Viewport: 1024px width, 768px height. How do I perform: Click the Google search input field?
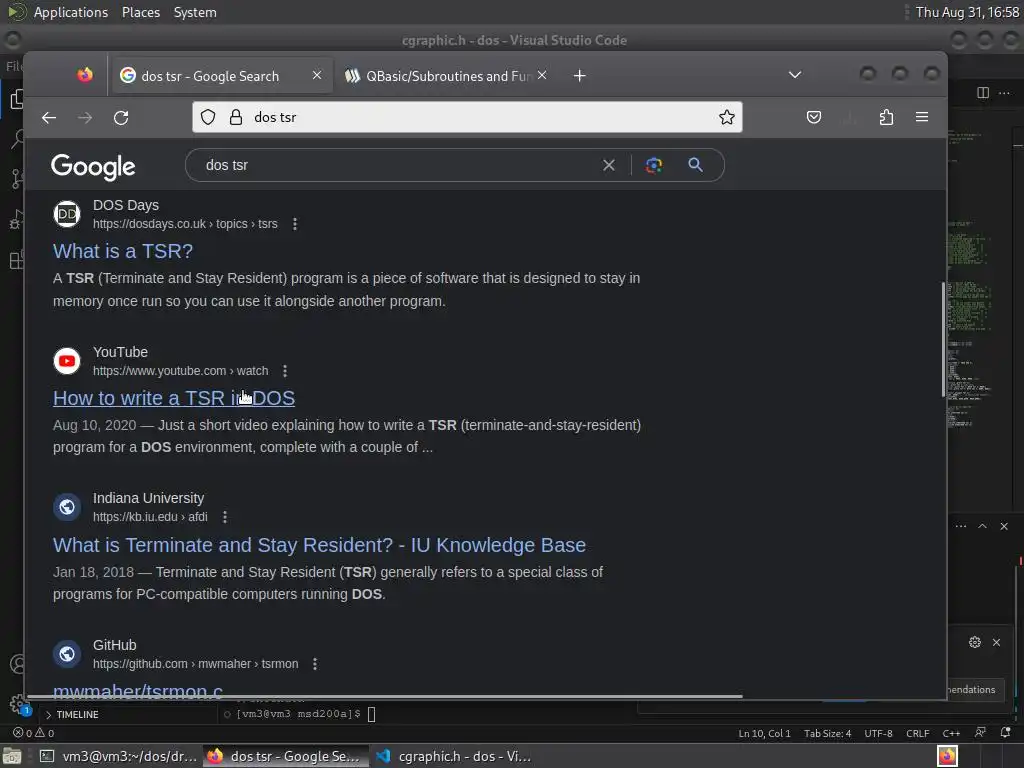398,165
